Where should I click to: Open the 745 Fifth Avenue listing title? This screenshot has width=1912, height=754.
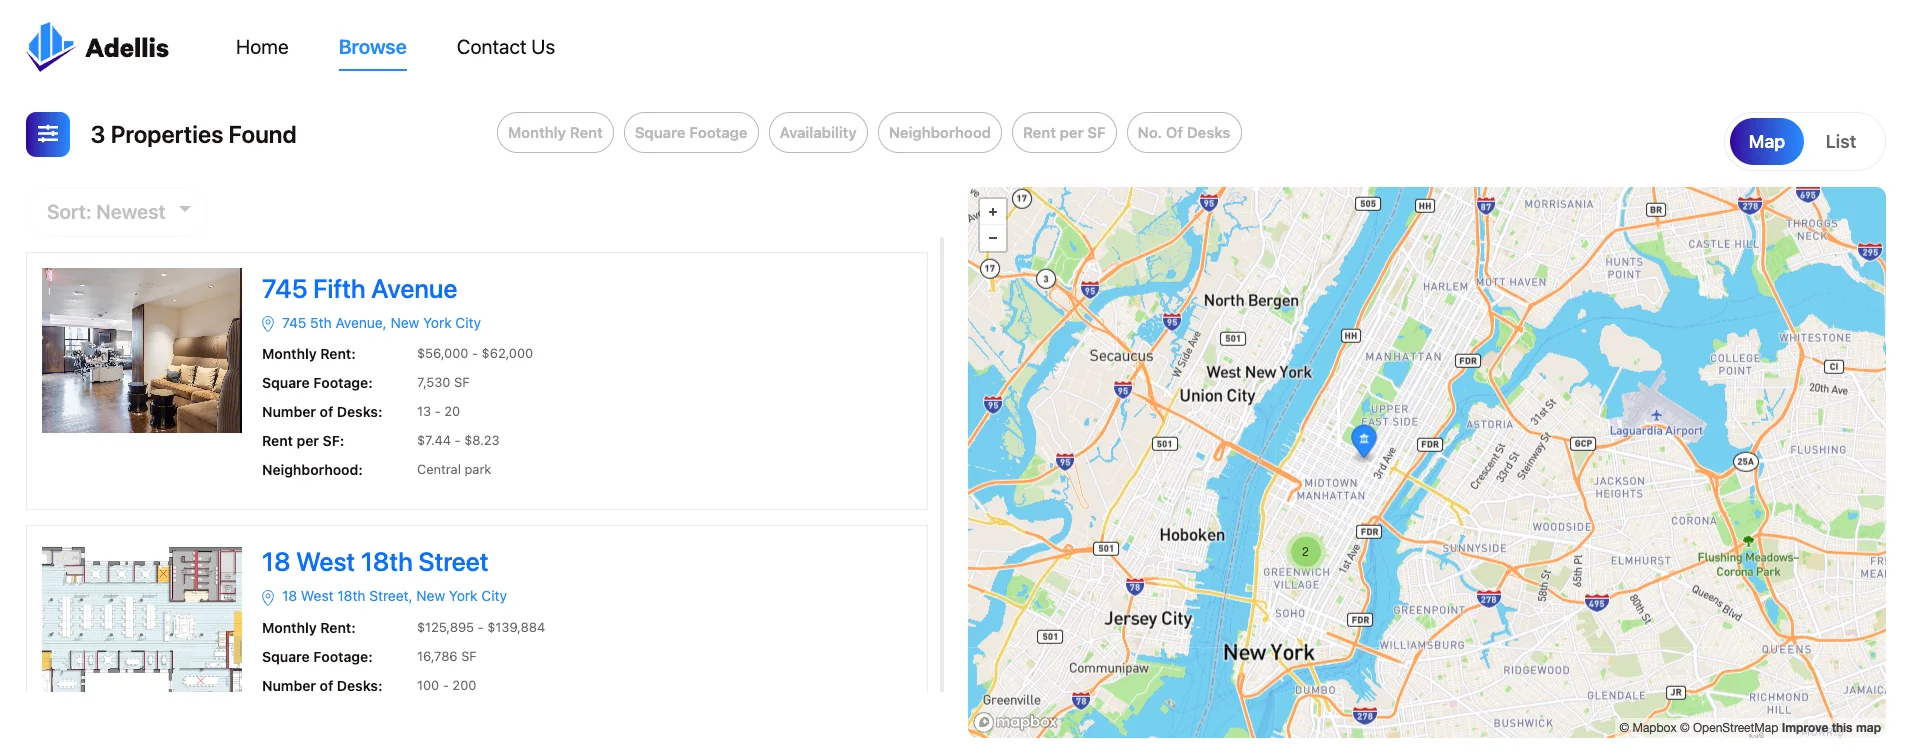359,289
